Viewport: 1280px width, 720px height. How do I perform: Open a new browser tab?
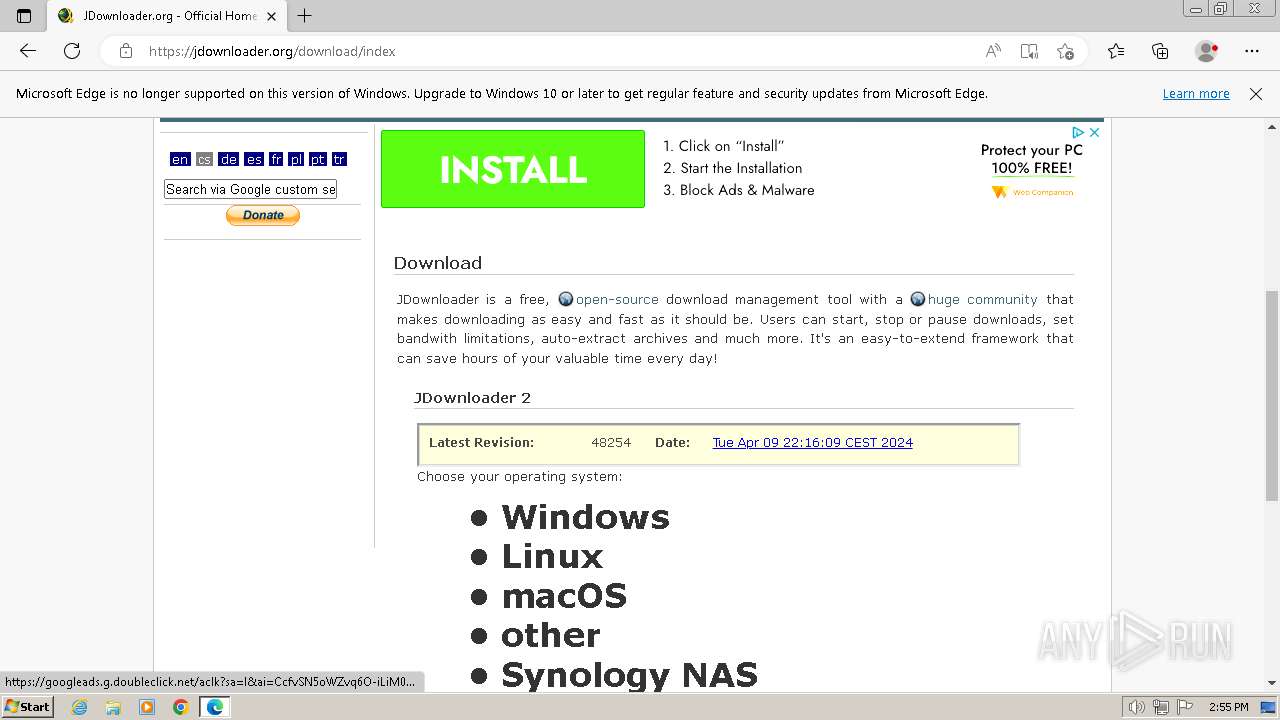click(x=305, y=16)
